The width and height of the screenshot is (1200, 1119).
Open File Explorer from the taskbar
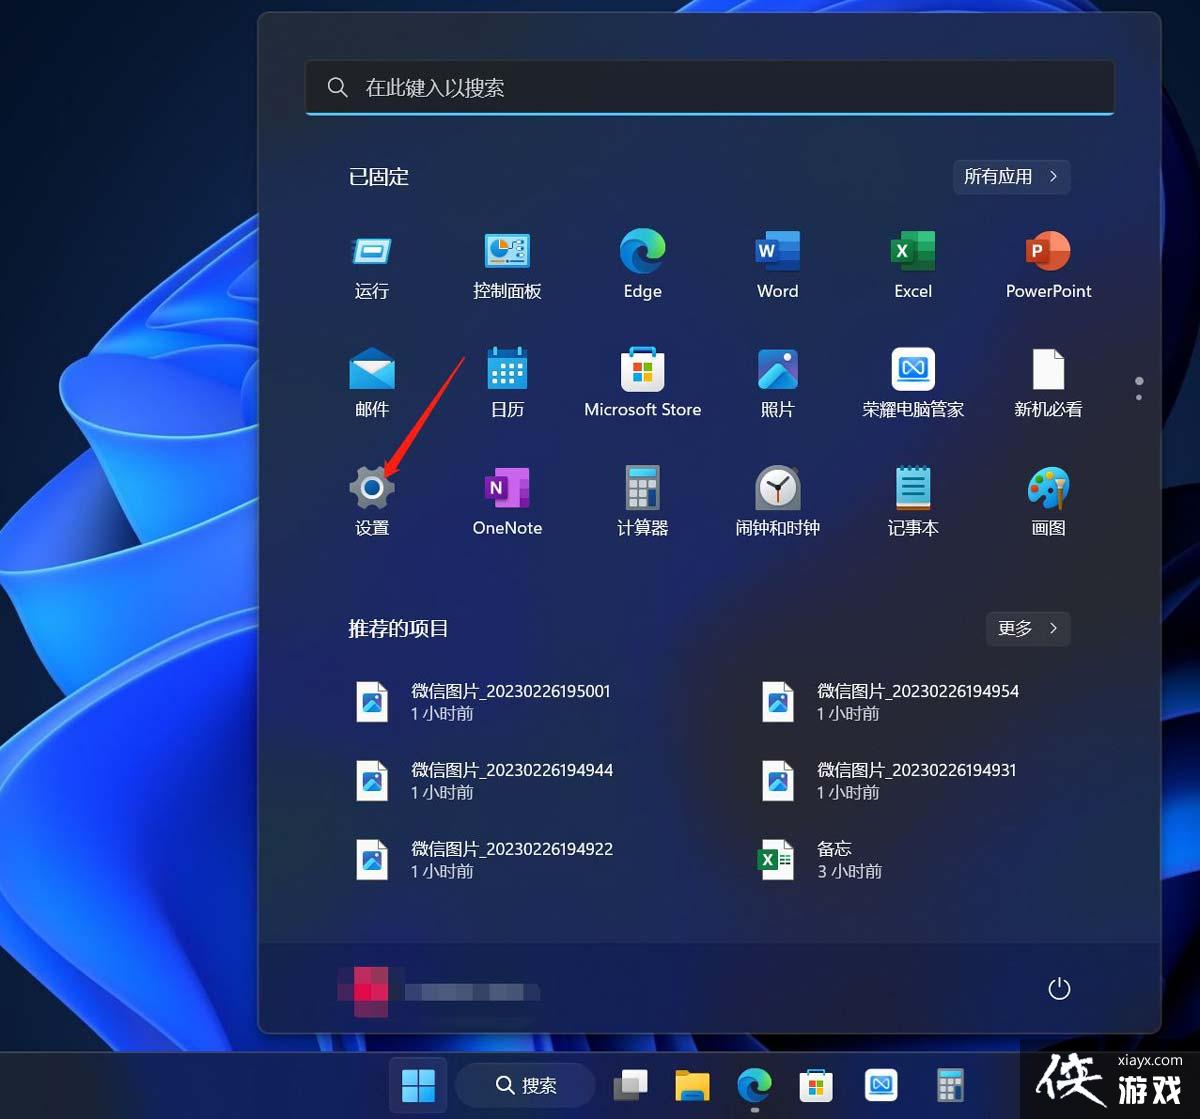[692, 1085]
